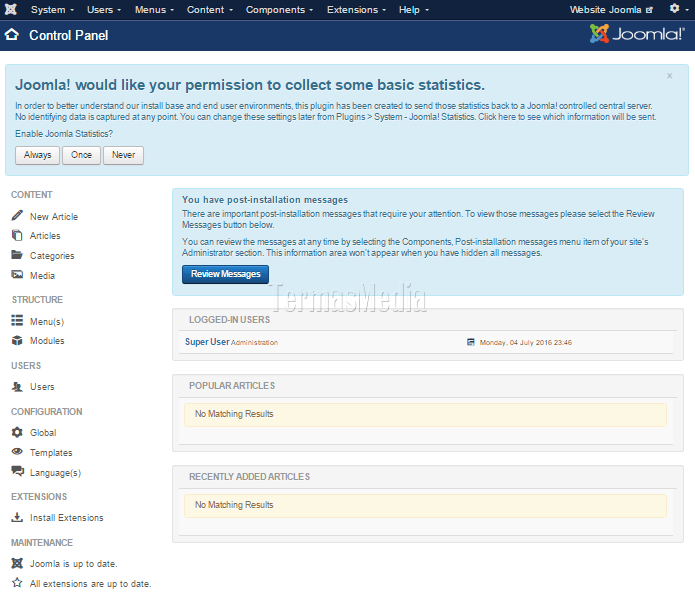The width and height of the screenshot is (695, 594).
Task: Click the Install Extensions download icon
Action: click(17, 517)
